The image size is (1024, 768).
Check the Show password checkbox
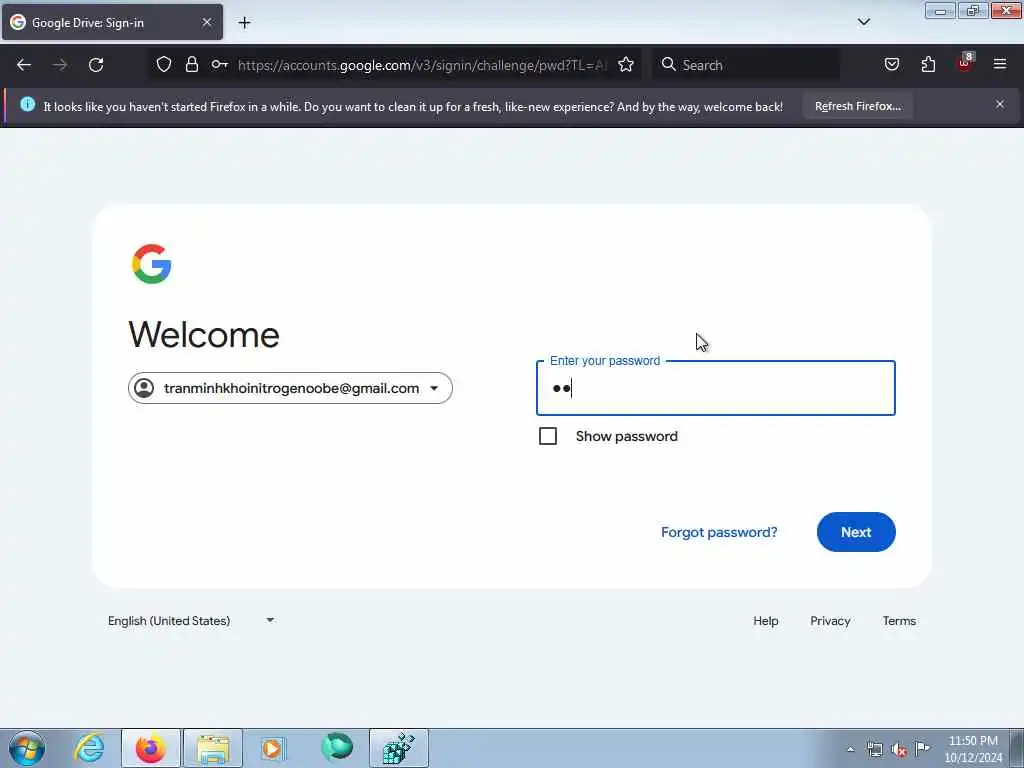[548, 436]
